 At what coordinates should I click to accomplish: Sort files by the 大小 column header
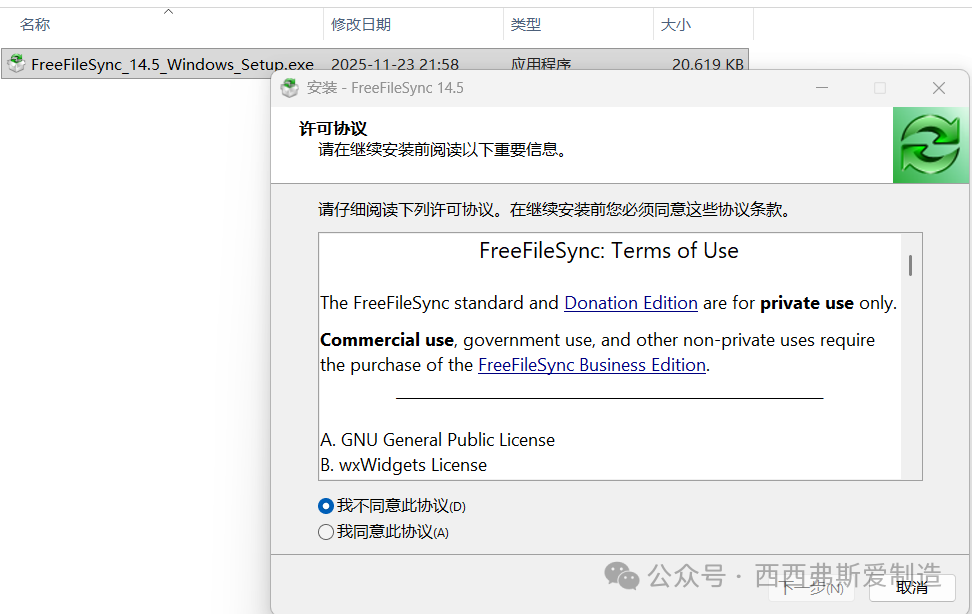[676, 24]
